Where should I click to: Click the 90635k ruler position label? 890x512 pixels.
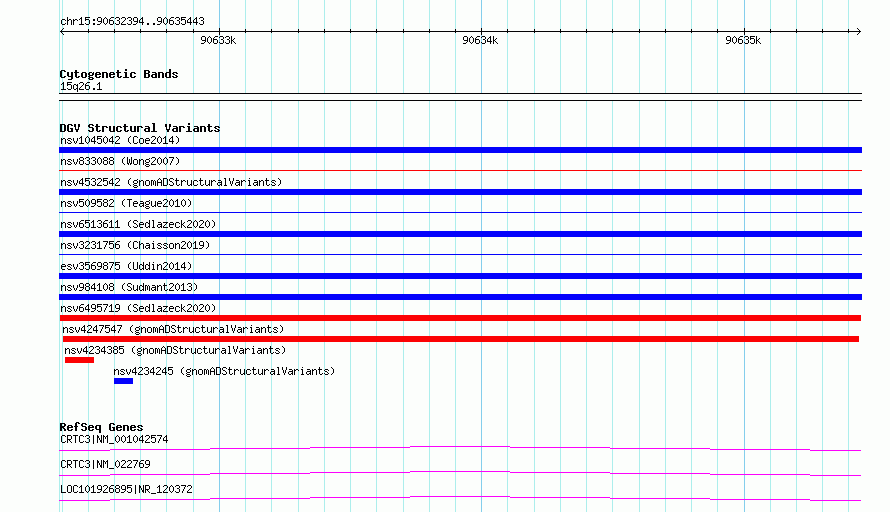(743, 40)
